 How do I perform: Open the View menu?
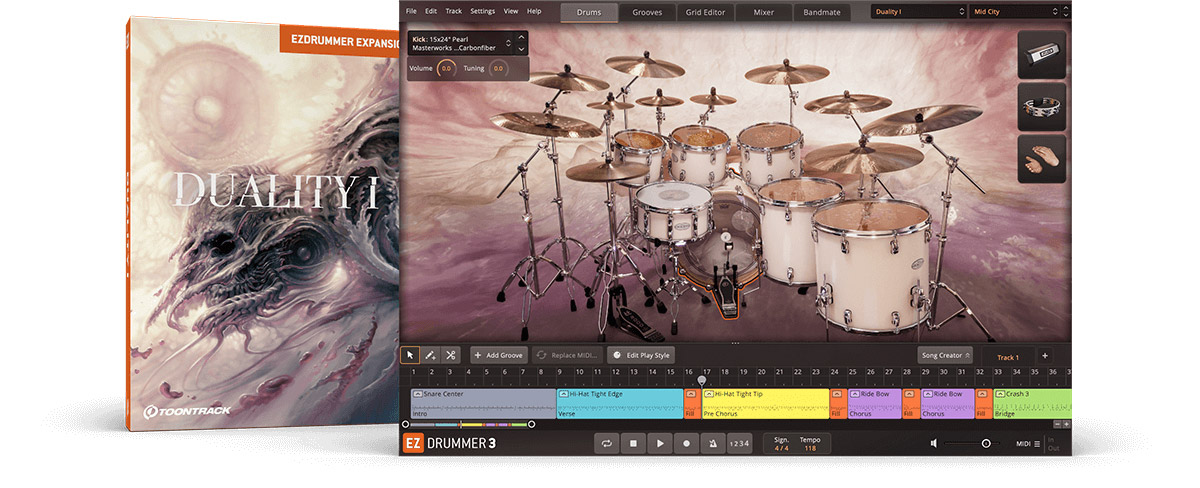coord(511,11)
